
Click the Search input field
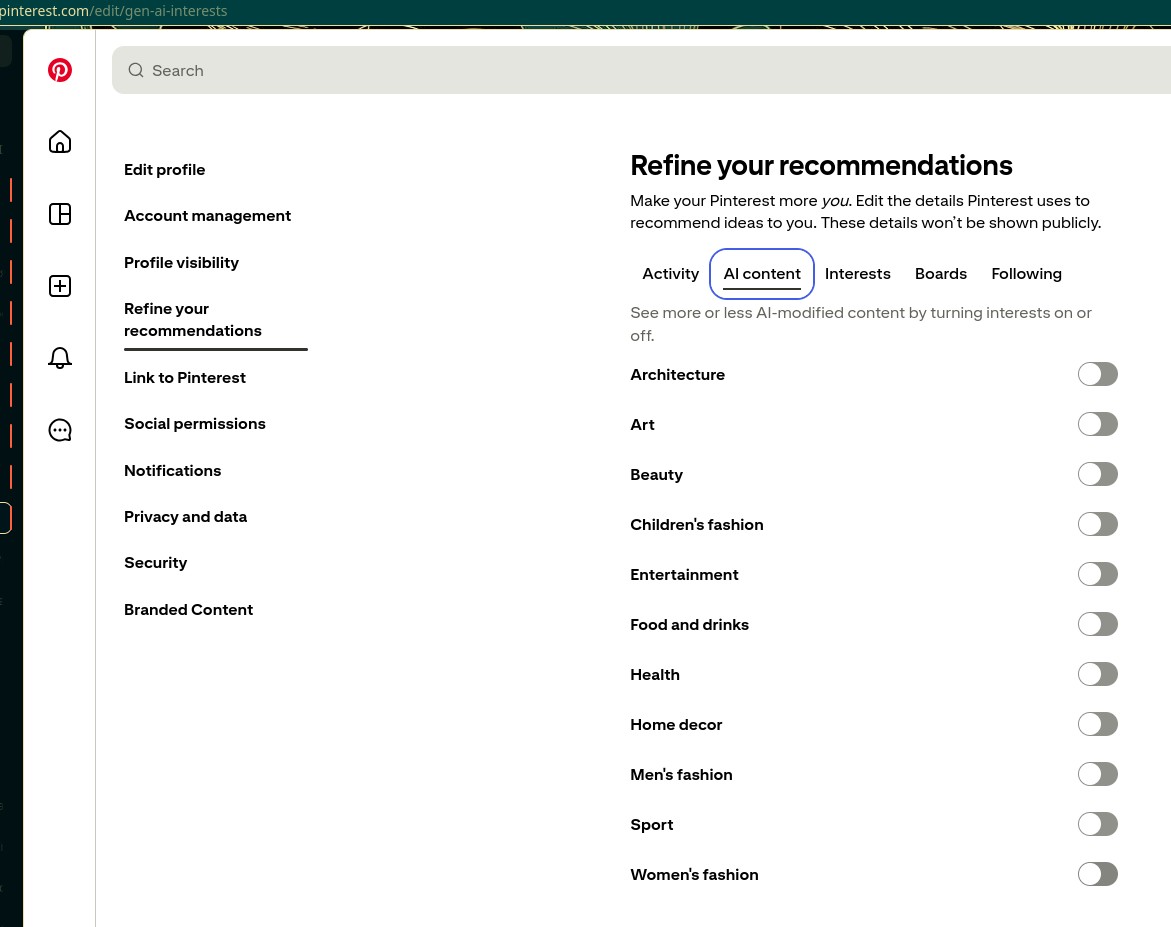click(642, 70)
